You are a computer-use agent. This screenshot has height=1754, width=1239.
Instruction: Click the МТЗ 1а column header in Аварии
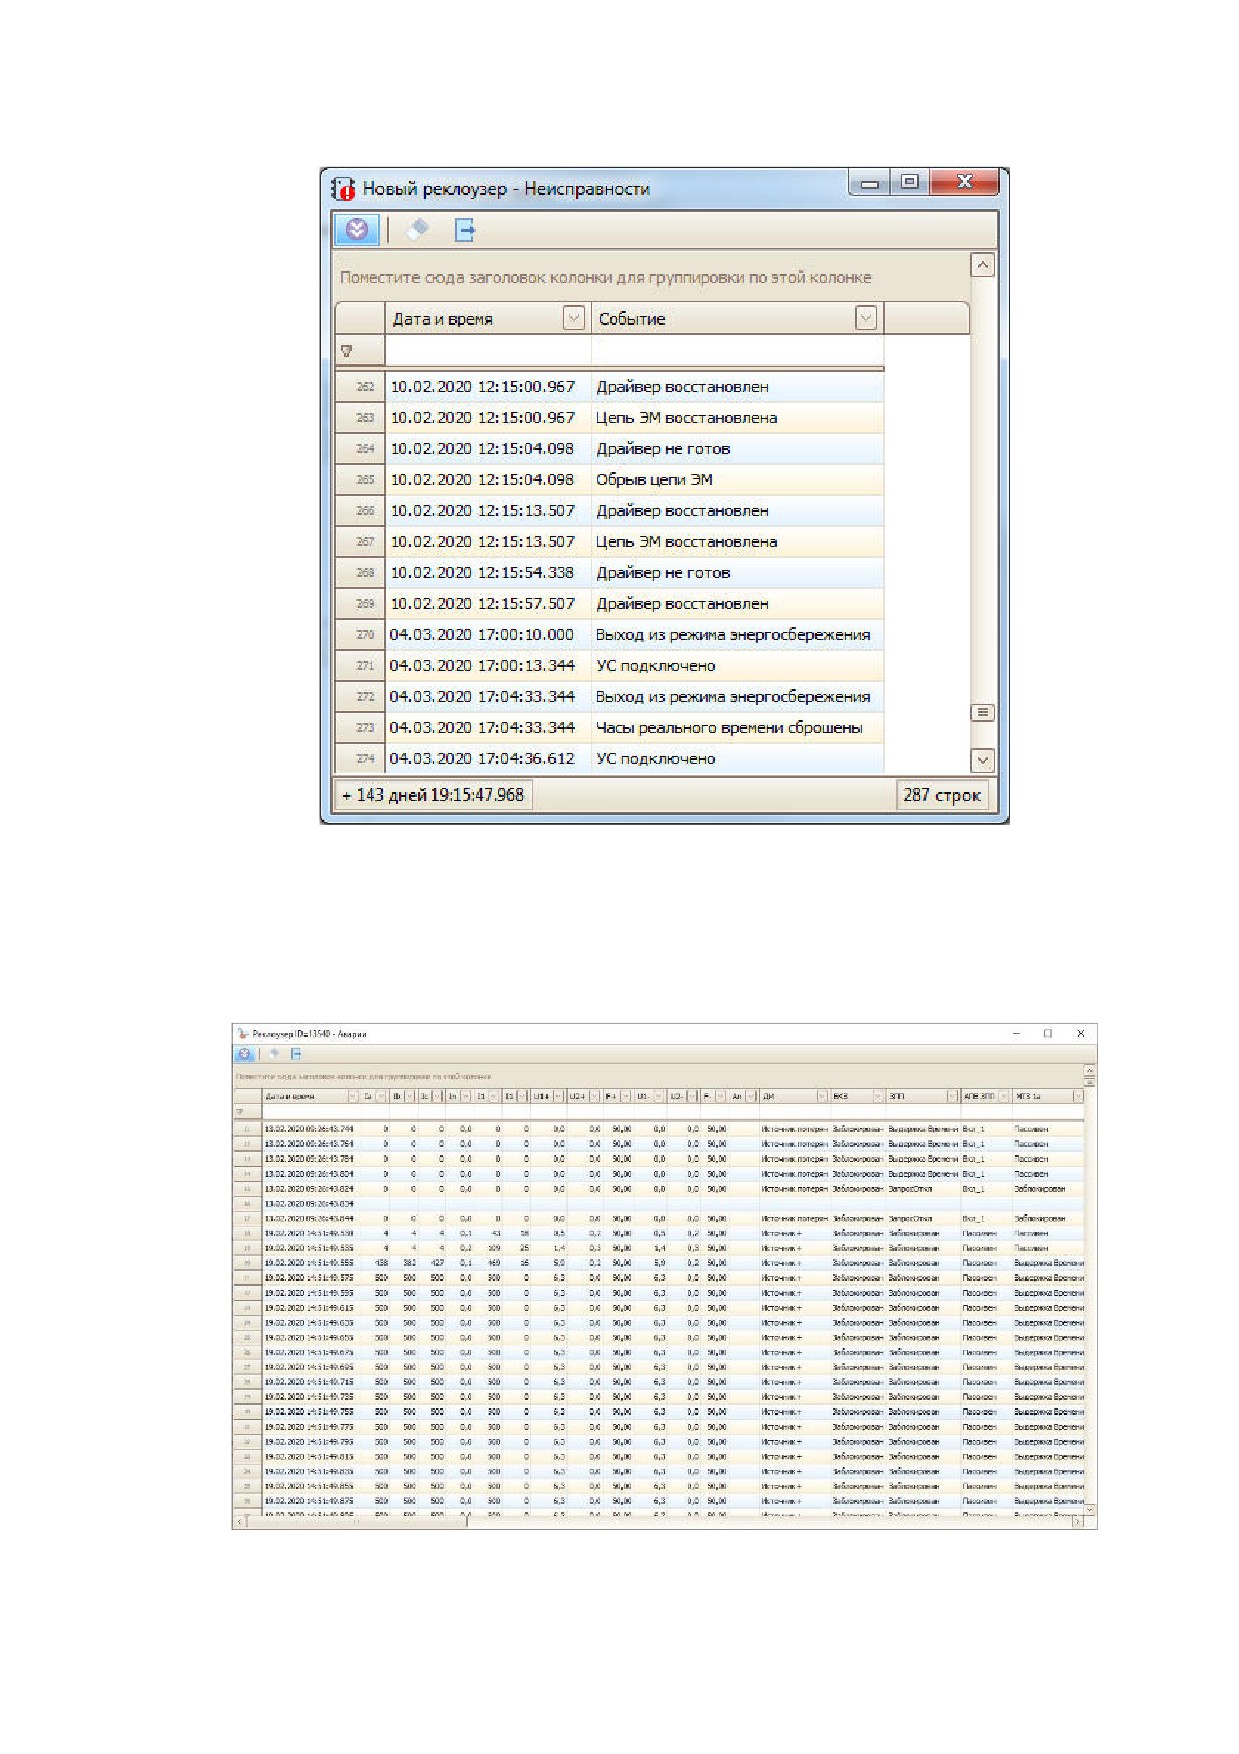(1048, 1096)
